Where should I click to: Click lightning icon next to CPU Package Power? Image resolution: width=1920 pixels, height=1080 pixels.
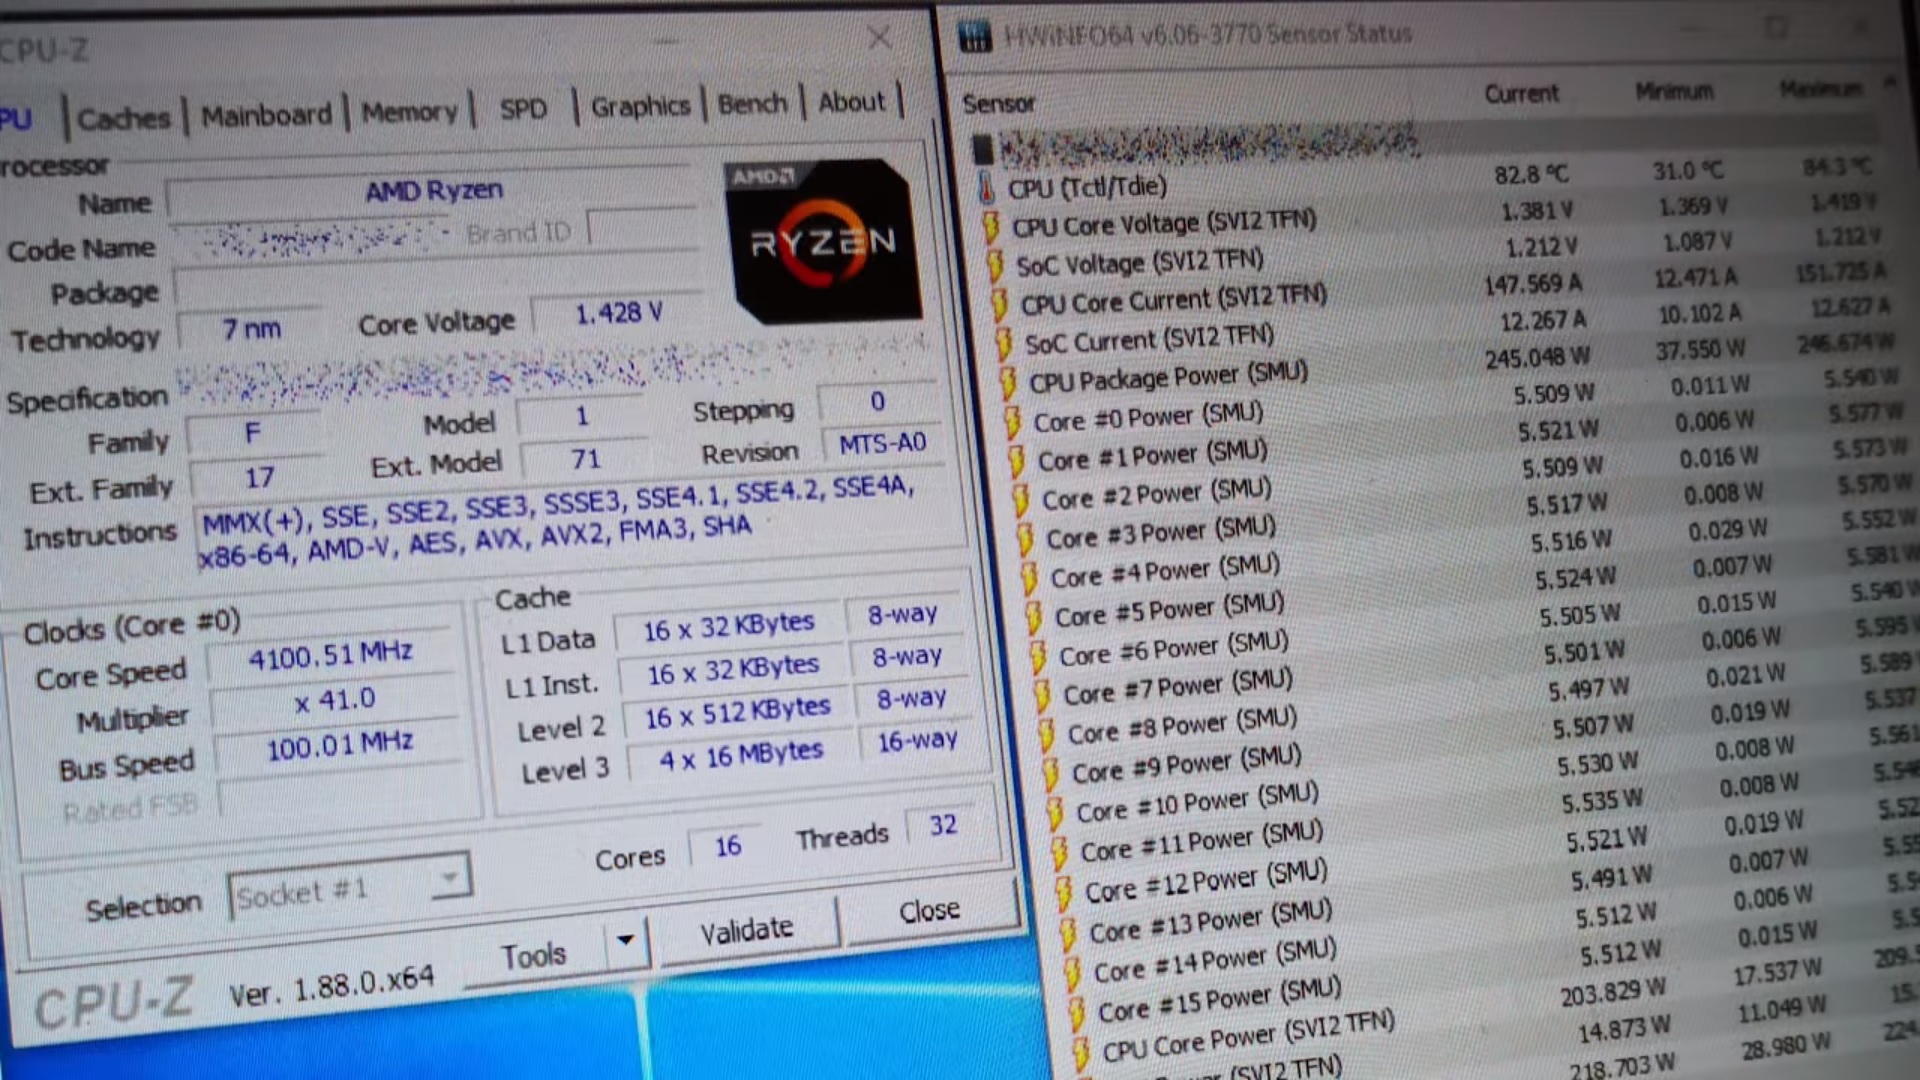pos(1008,383)
